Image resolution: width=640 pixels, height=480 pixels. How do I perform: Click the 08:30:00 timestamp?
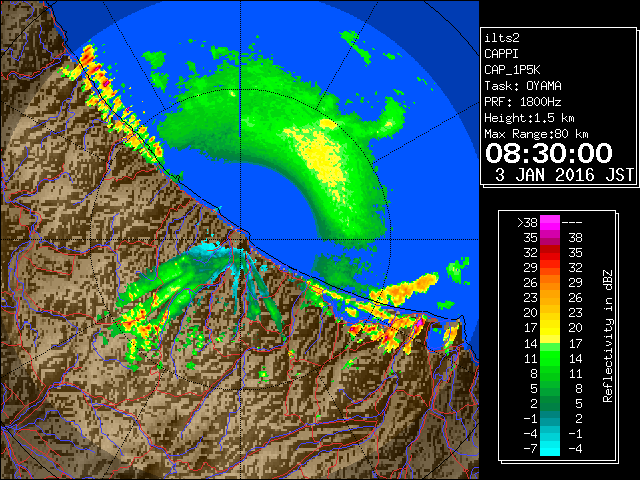tap(549, 153)
